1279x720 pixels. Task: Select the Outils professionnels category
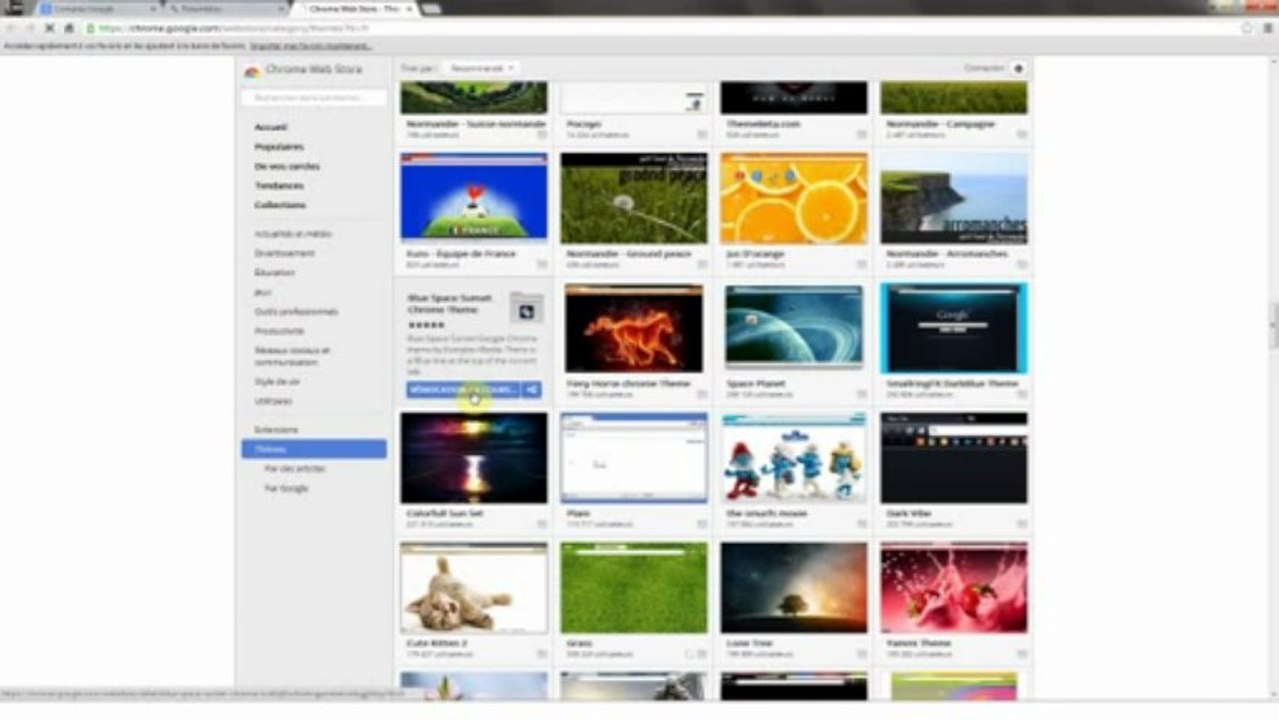(296, 311)
